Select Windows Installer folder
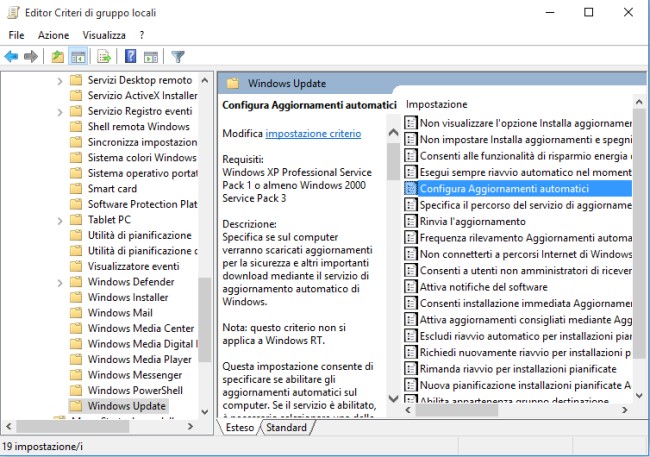 pyautogui.click(x=128, y=297)
